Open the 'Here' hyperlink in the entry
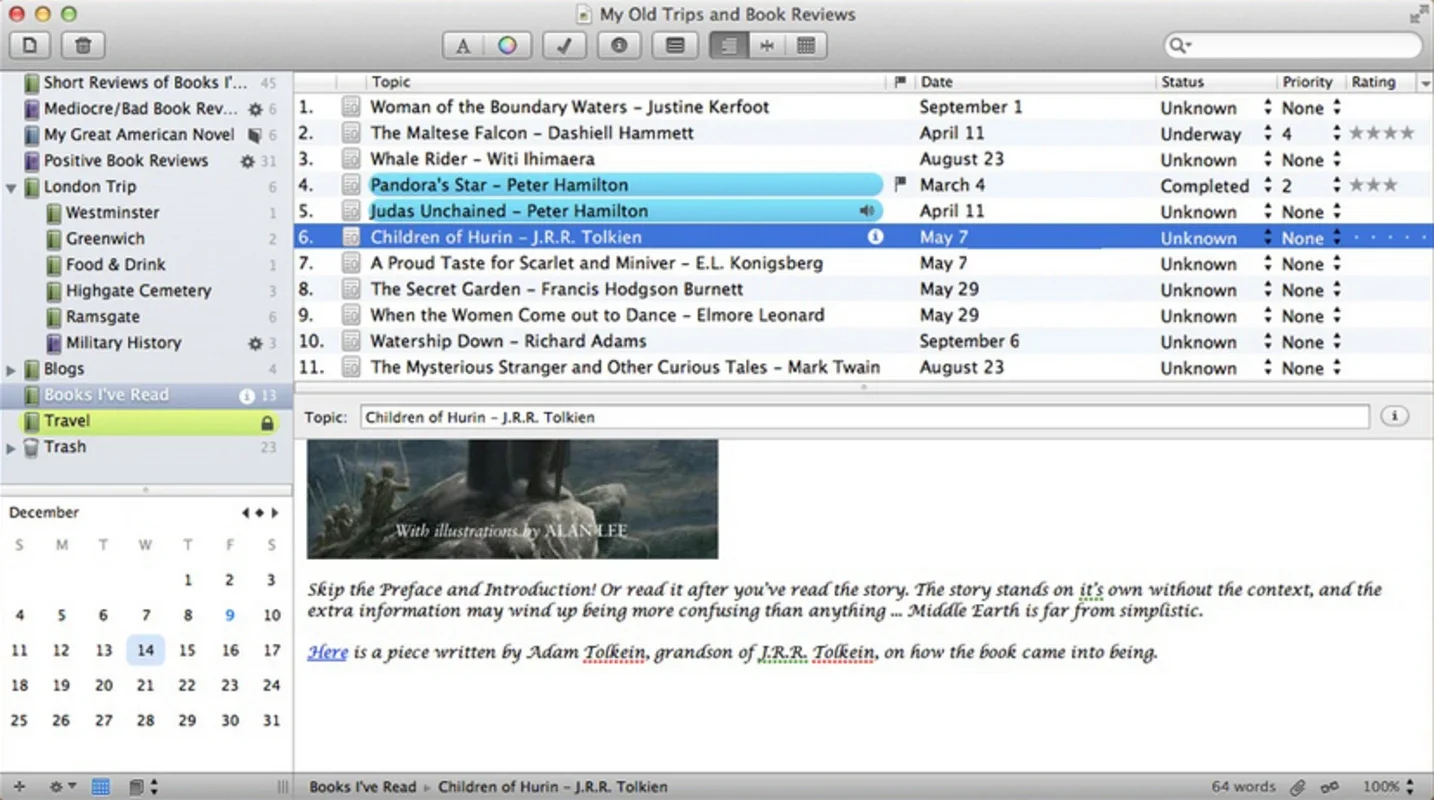 point(328,652)
